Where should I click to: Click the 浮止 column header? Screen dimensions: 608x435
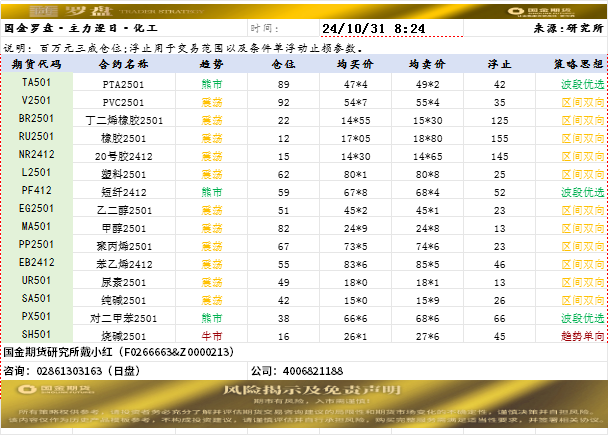coord(499,64)
